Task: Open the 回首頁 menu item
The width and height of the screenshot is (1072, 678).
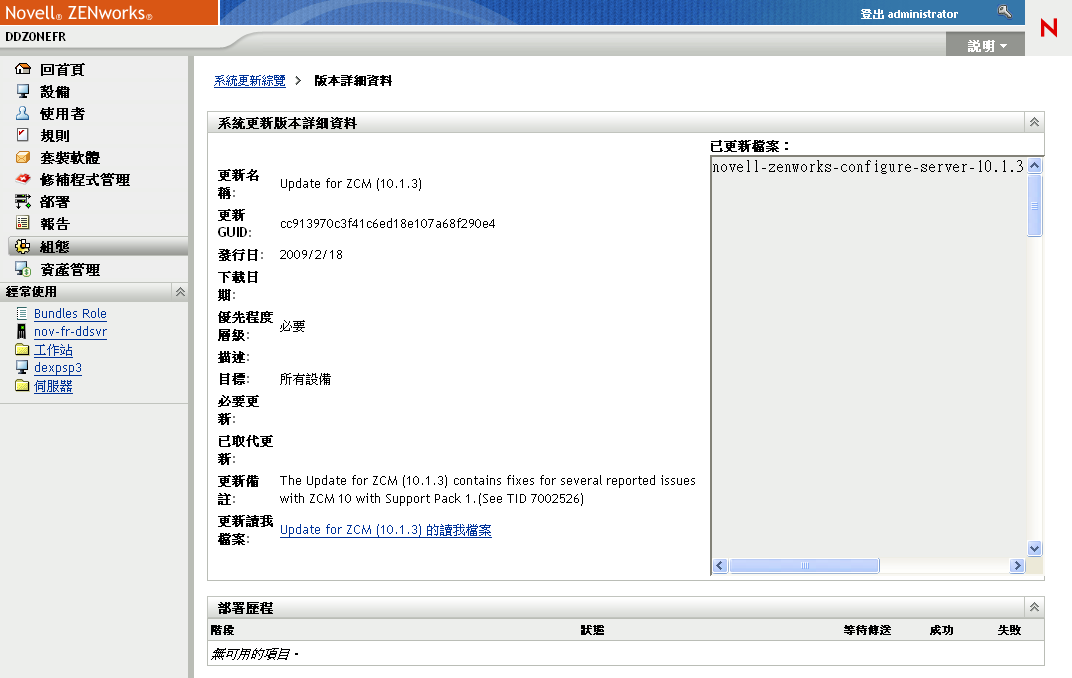Action: [62, 70]
